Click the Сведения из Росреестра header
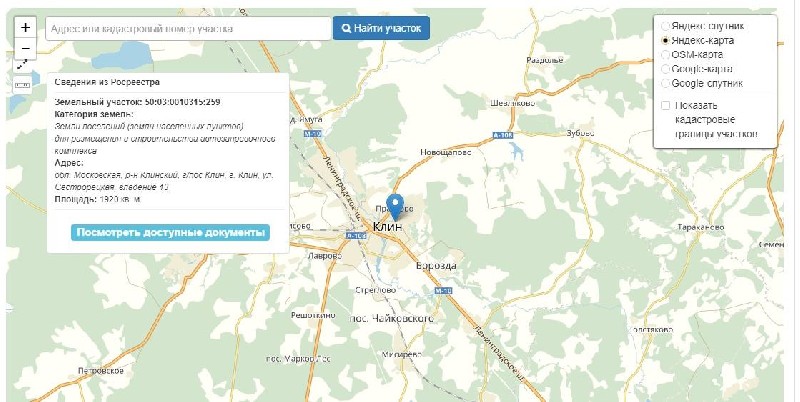The height and width of the screenshot is (402, 800). [107, 82]
